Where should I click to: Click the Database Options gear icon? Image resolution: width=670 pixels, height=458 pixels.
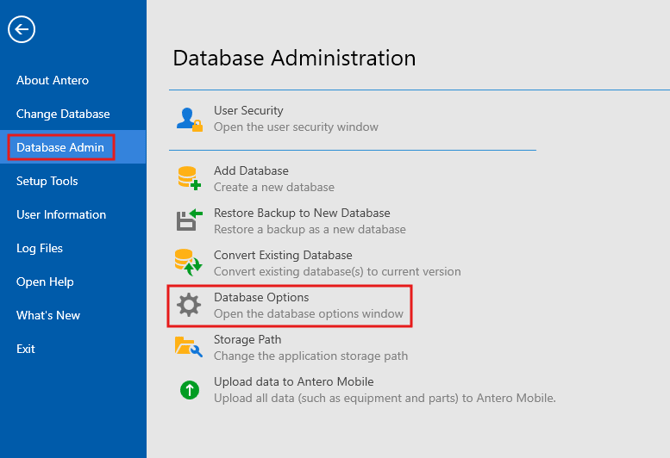[189, 305]
